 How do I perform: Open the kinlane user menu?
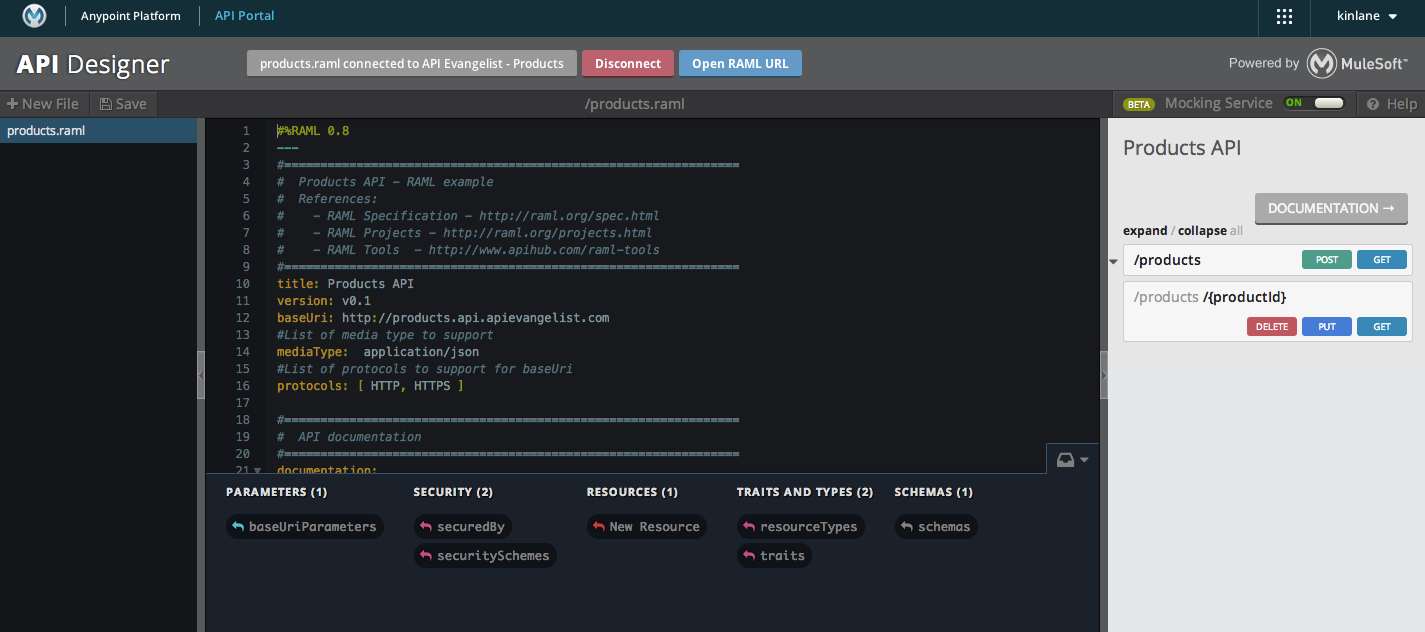[1367, 16]
